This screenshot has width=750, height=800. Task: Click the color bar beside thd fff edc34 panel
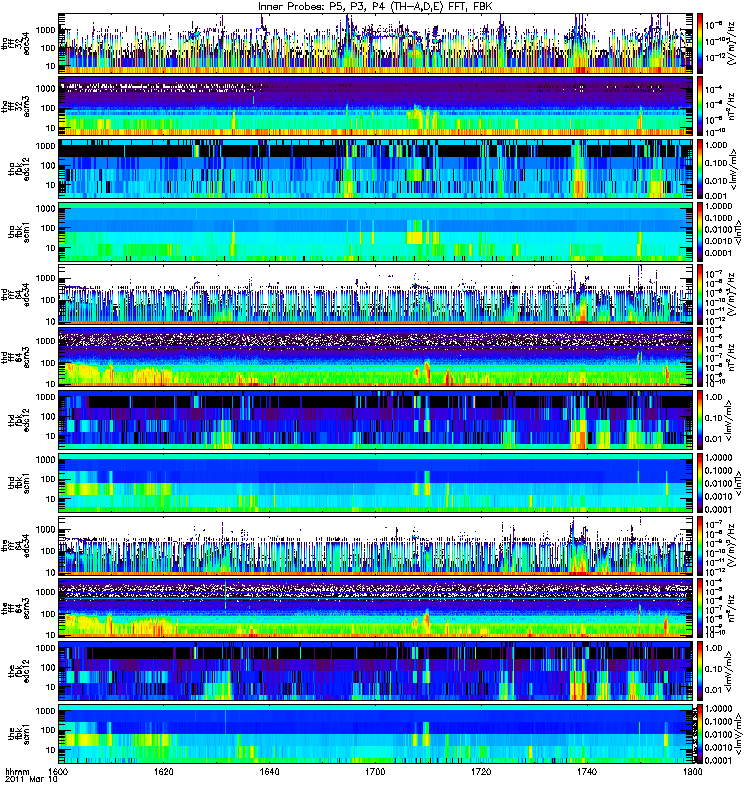(x=700, y=294)
